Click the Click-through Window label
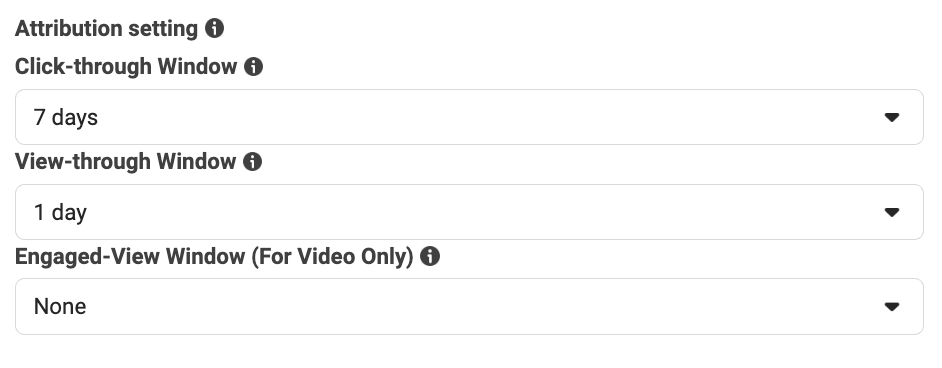This screenshot has height=368, width=942. click(x=126, y=67)
